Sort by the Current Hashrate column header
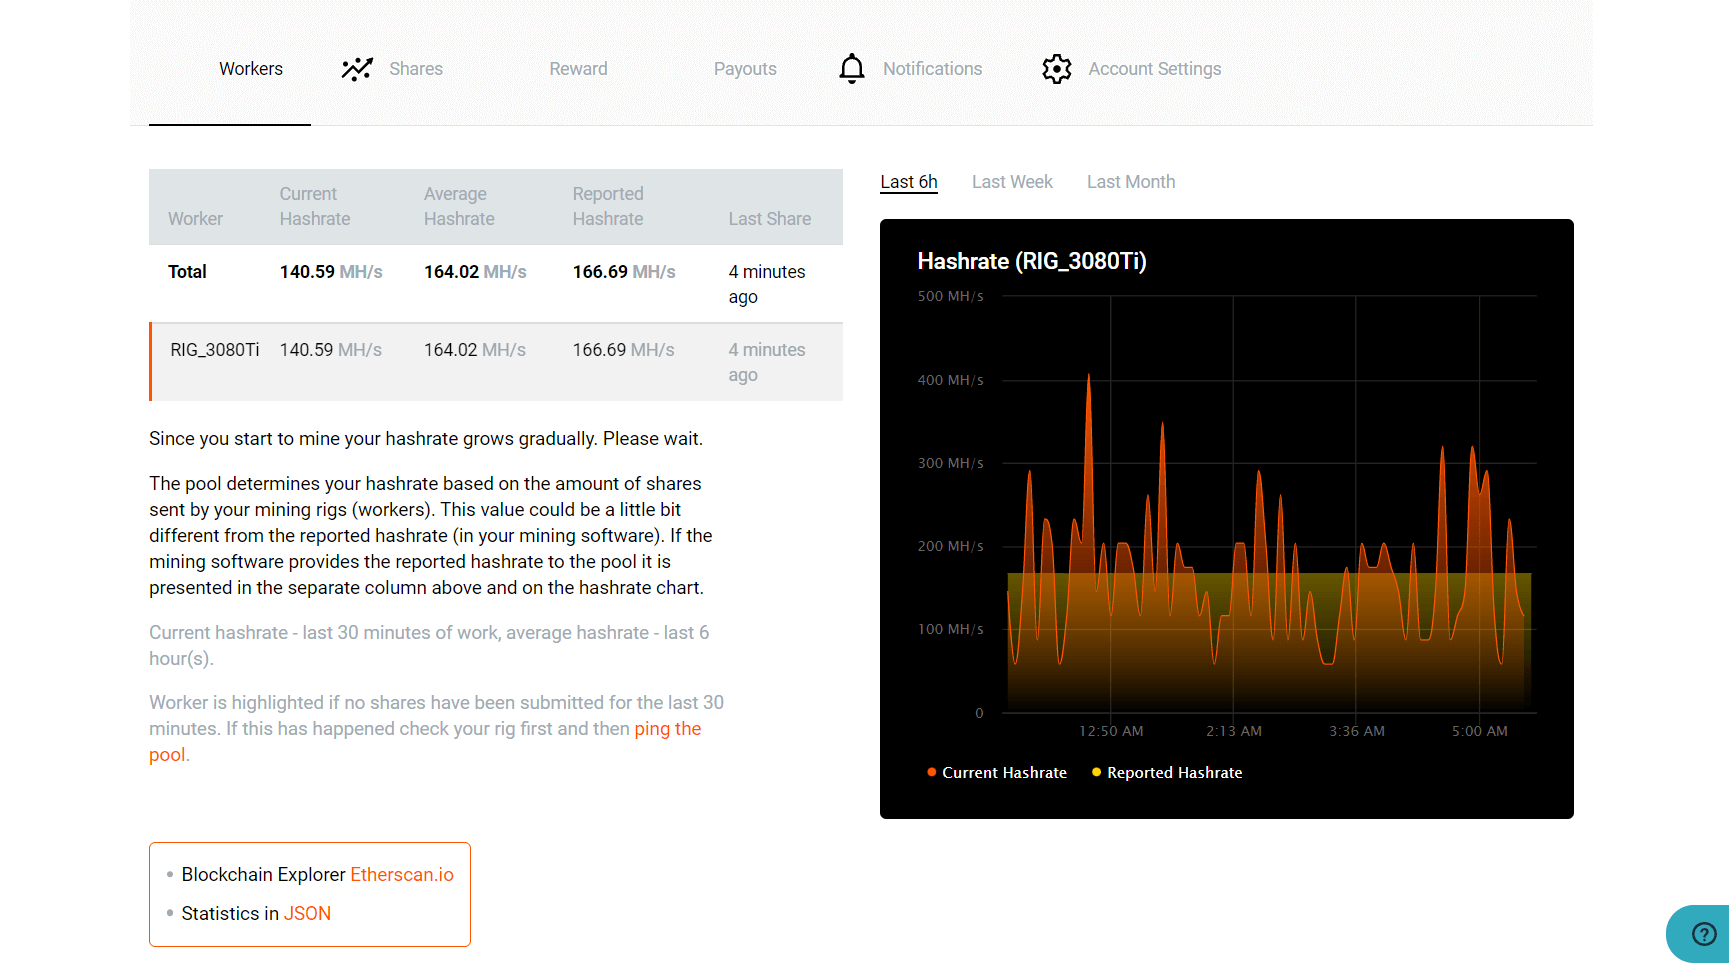Viewport: 1729px width, 973px height. [x=315, y=206]
